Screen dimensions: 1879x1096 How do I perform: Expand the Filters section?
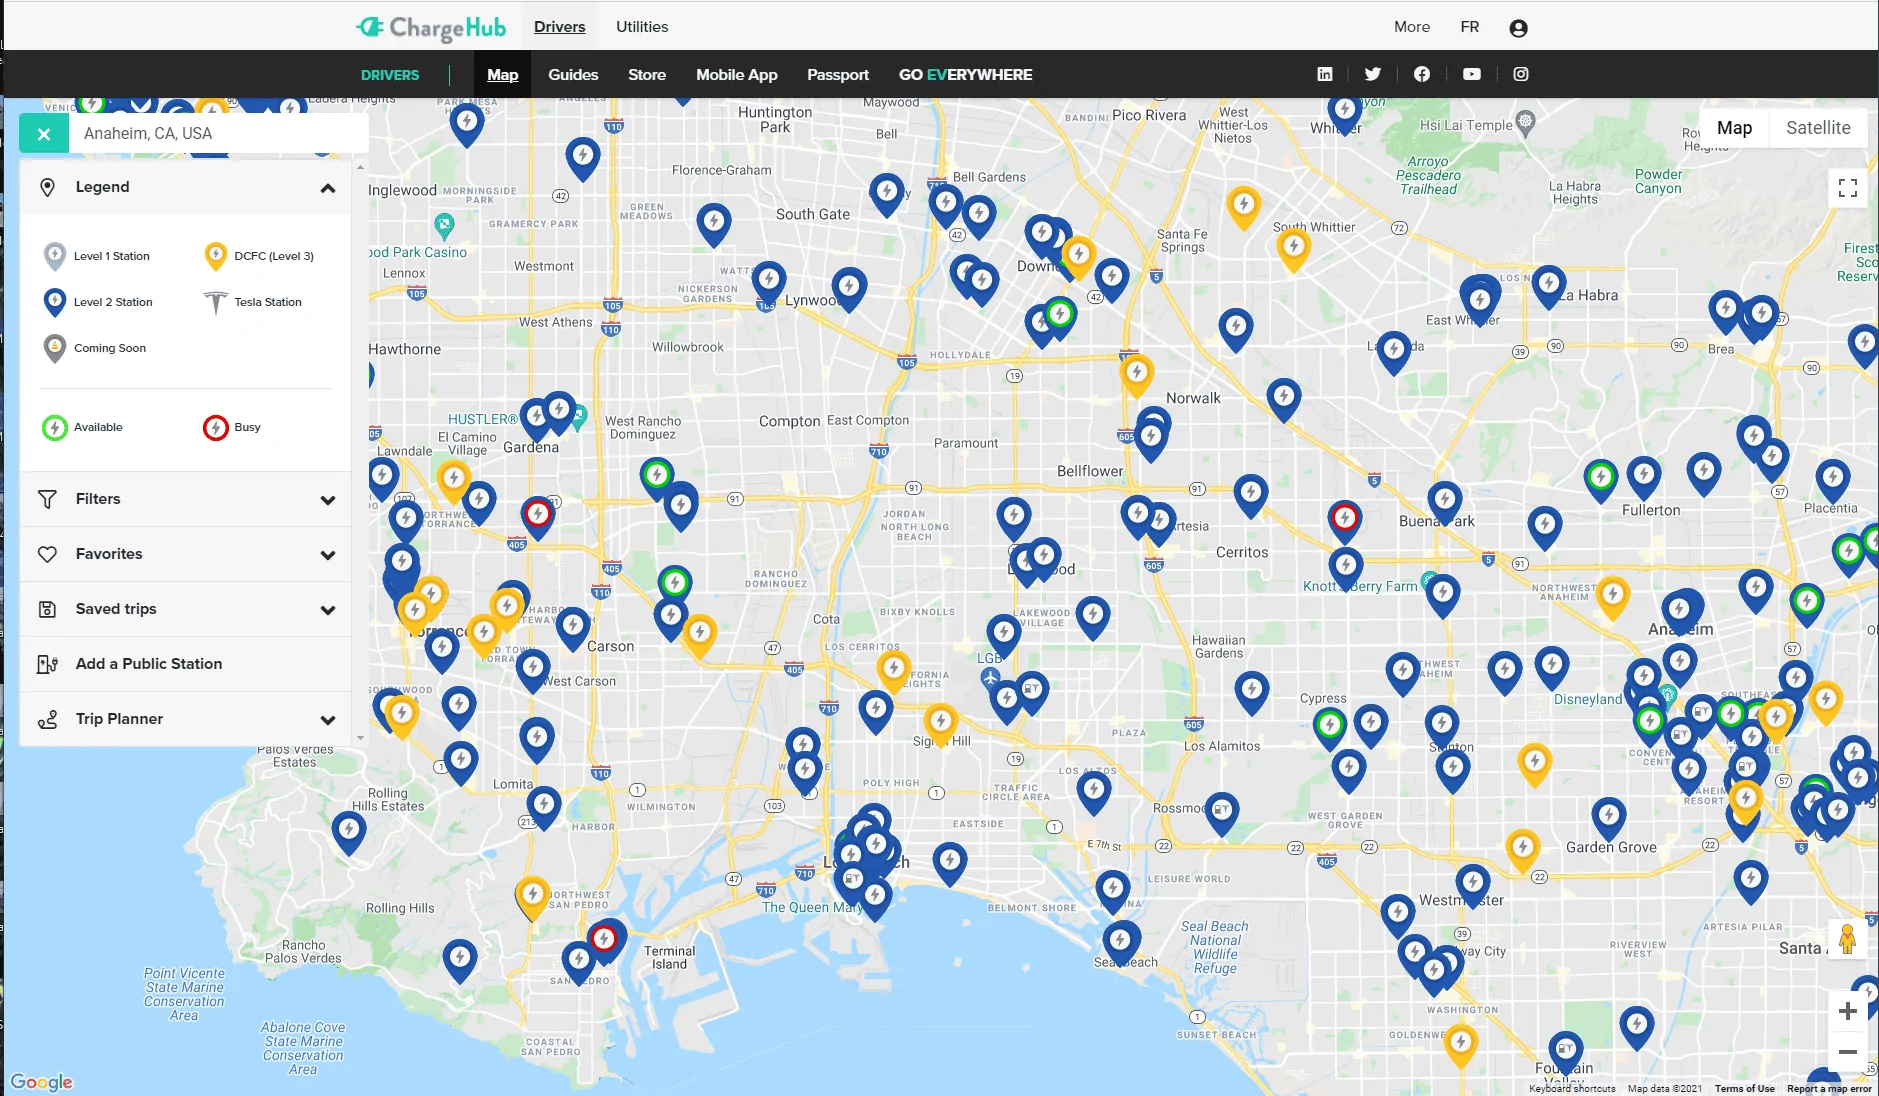click(x=185, y=499)
